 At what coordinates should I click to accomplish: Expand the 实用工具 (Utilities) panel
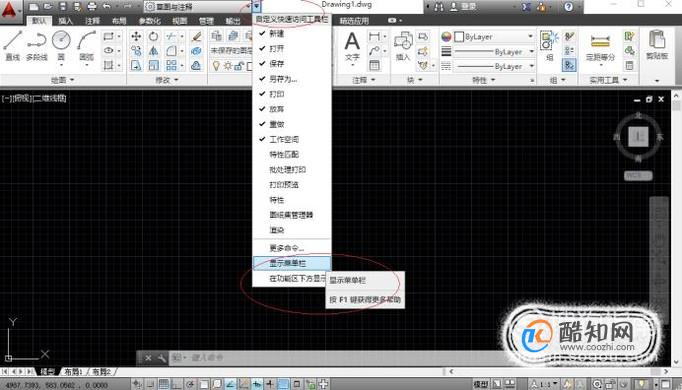click(x=608, y=80)
